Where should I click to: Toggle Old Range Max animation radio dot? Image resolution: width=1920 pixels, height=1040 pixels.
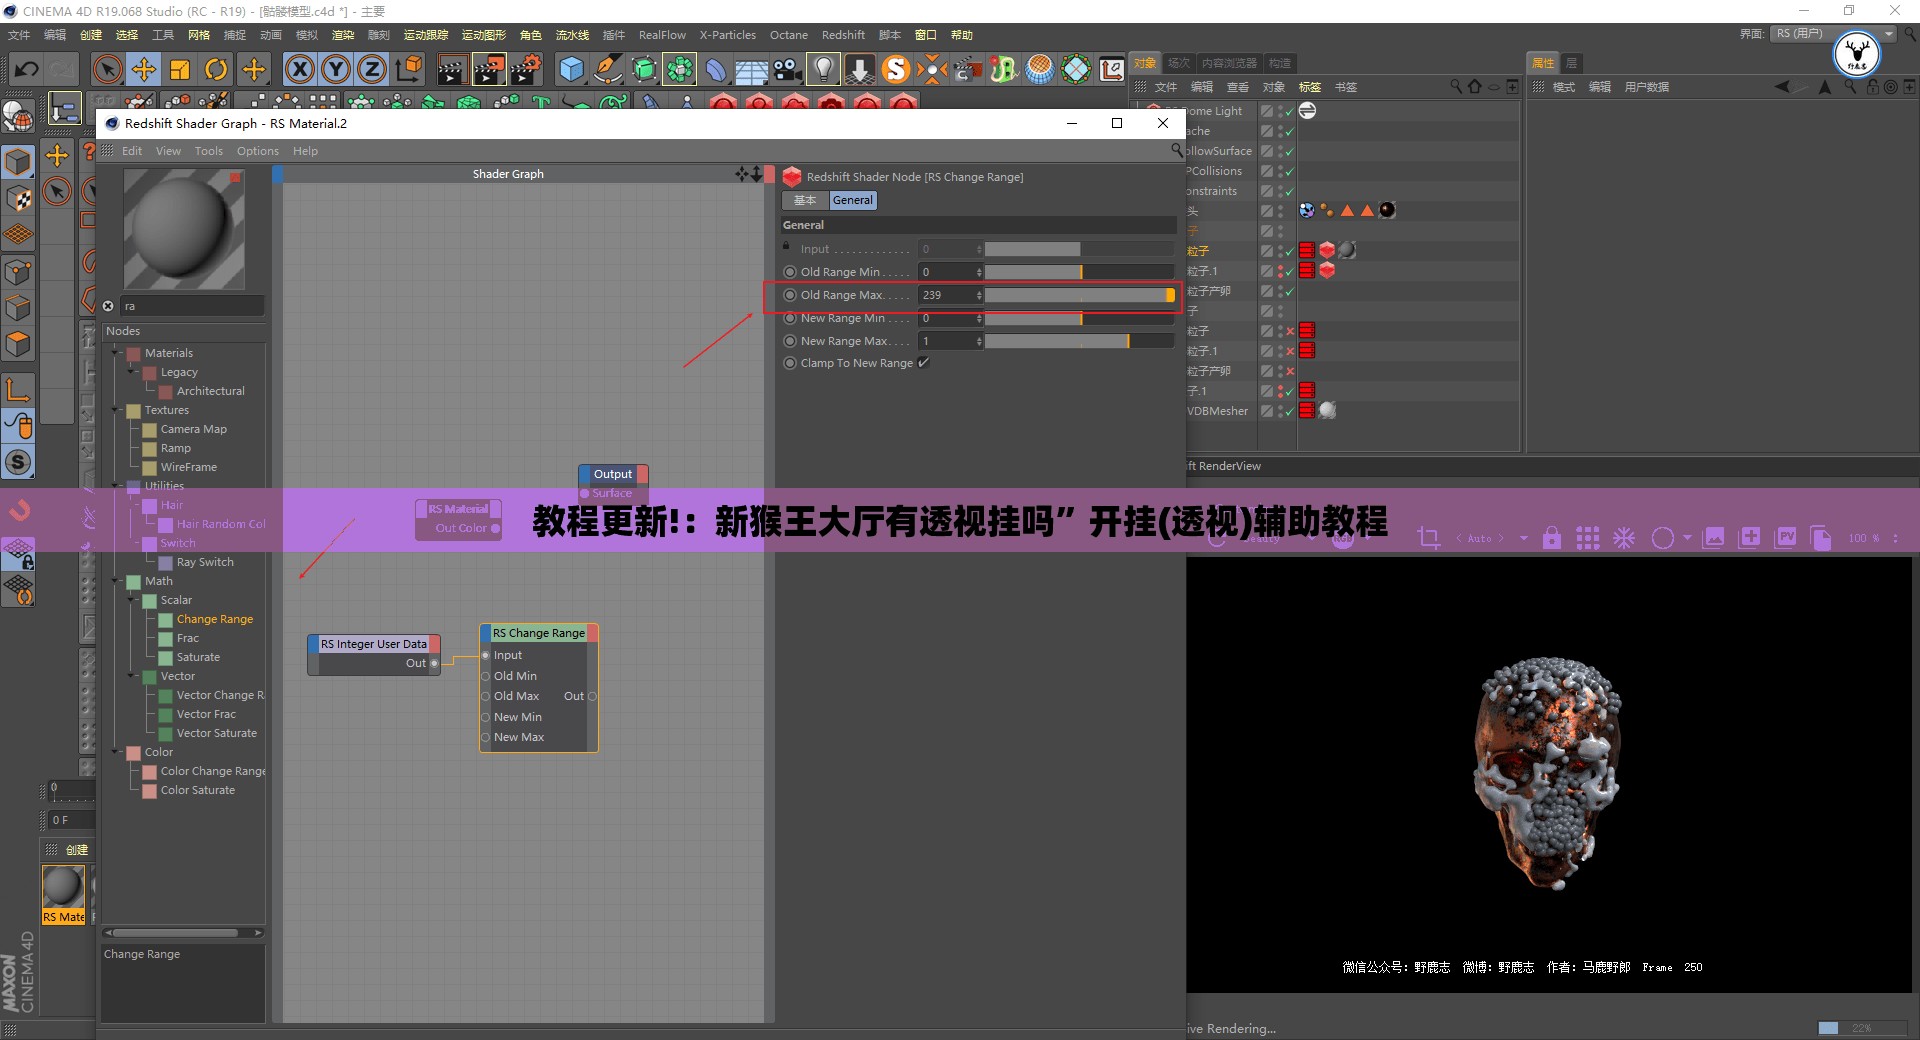tap(790, 295)
